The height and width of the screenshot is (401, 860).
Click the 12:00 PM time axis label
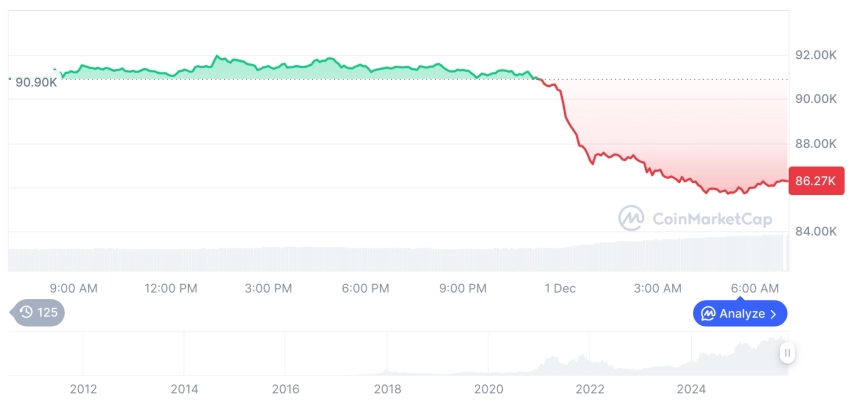[171, 288]
